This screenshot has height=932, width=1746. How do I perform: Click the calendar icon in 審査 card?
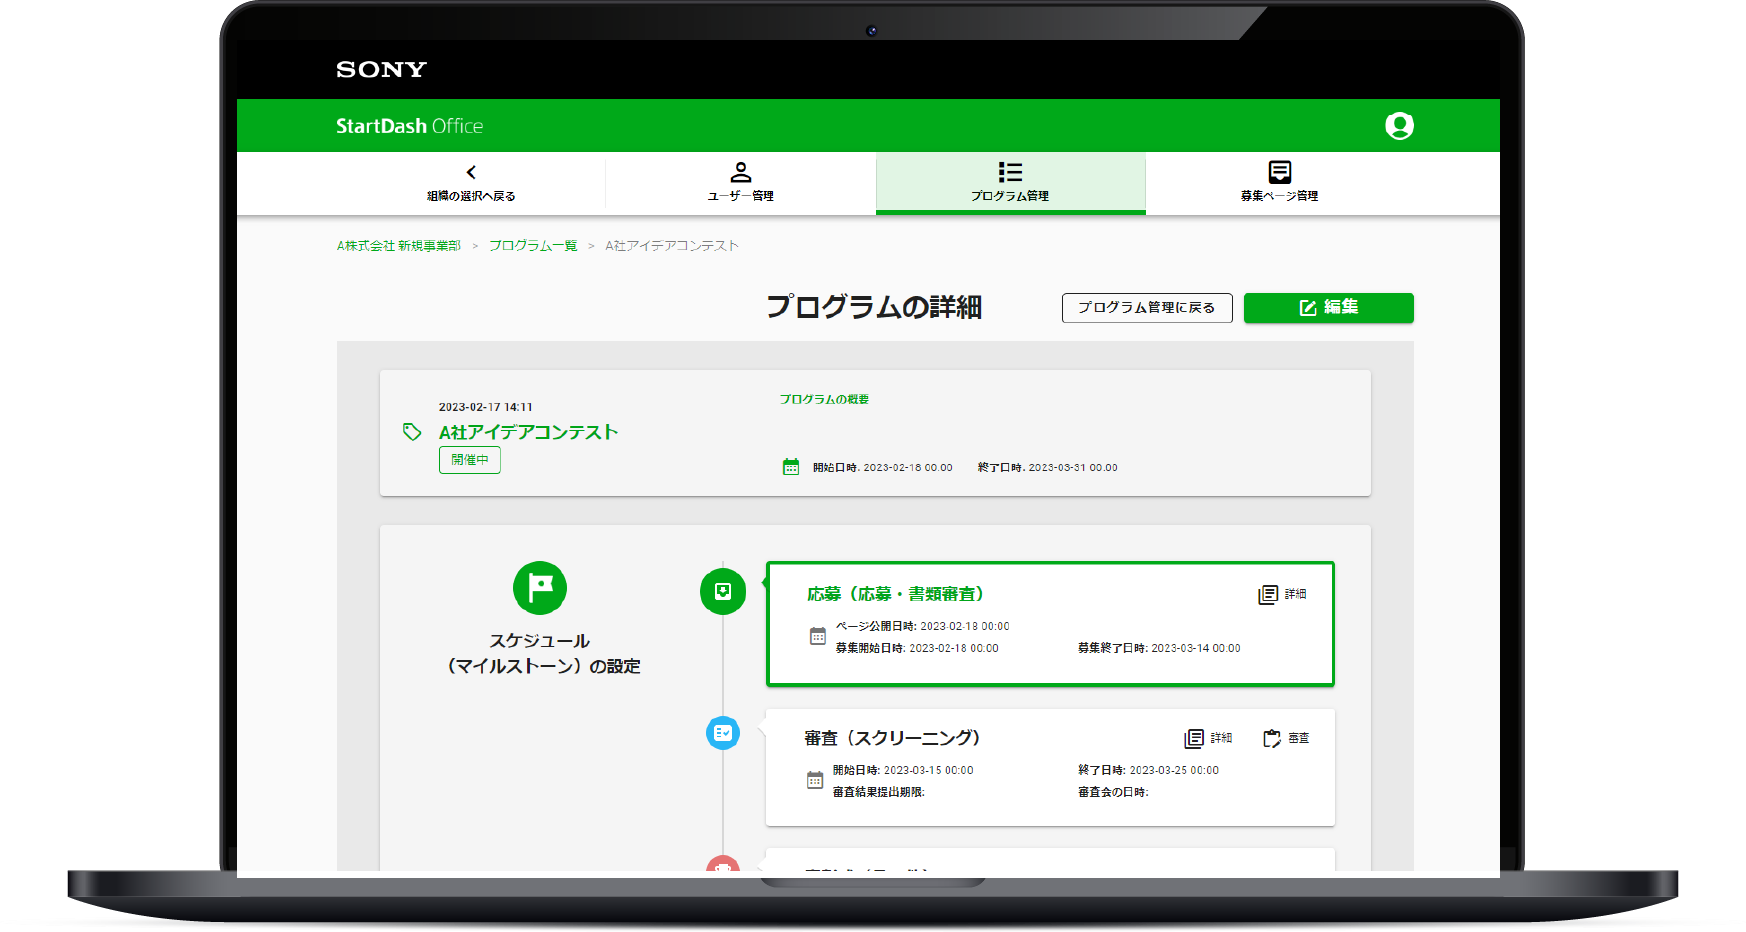pyautogui.click(x=815, y=780)
